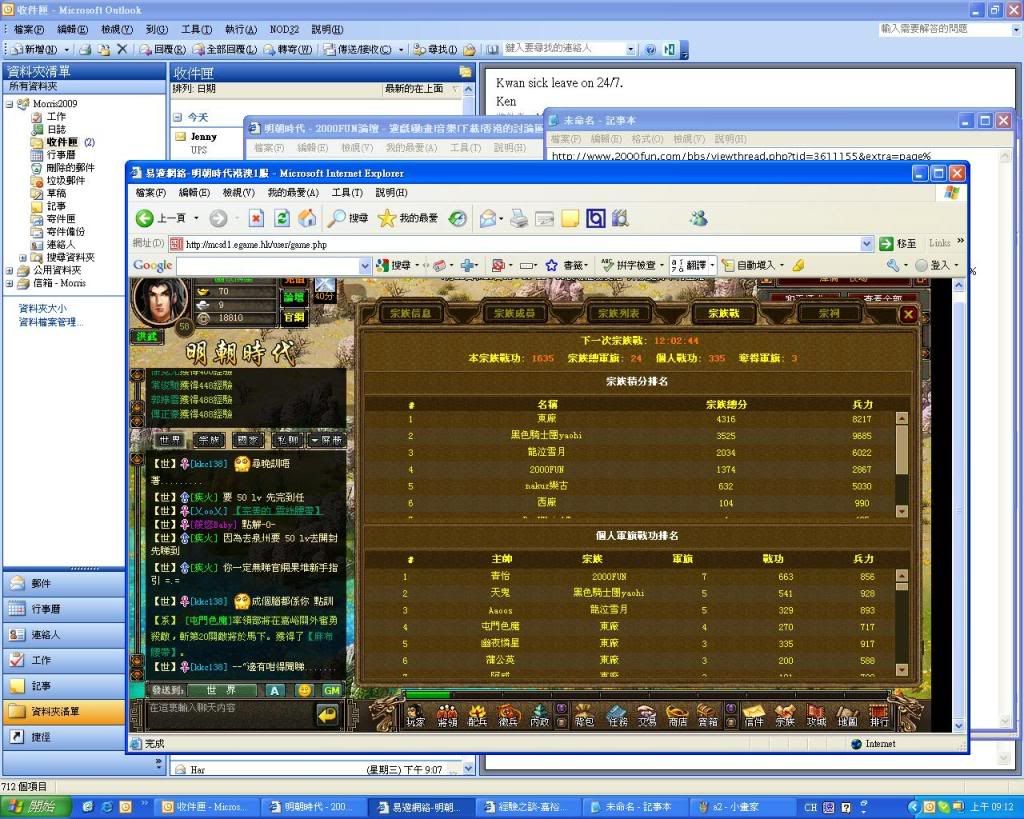This screenshot has width=1024, height=819.
Task: Click IE Back (上一頁) button
Action: (161, 218)
